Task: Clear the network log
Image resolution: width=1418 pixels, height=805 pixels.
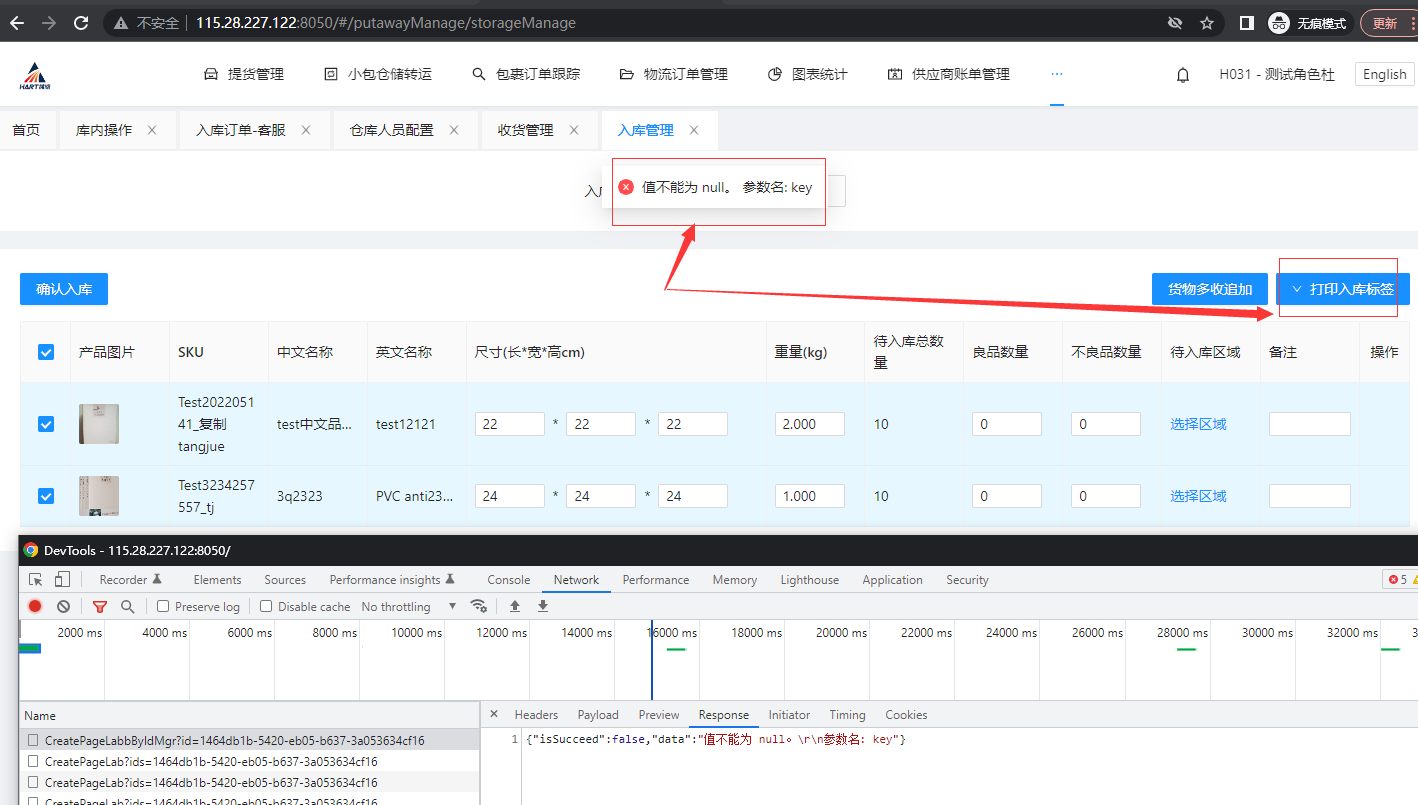Action: [63, 606]
